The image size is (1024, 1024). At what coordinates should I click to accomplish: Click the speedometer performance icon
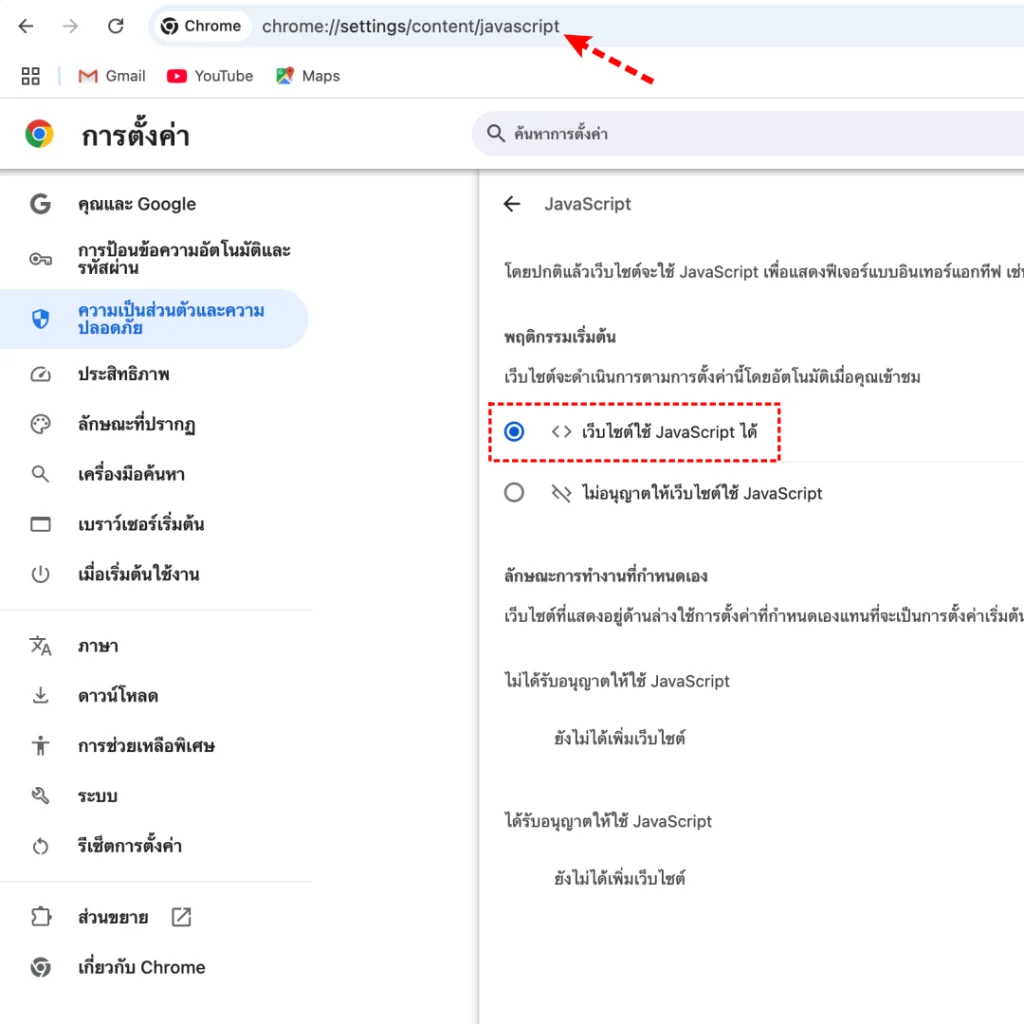point(40,374)
